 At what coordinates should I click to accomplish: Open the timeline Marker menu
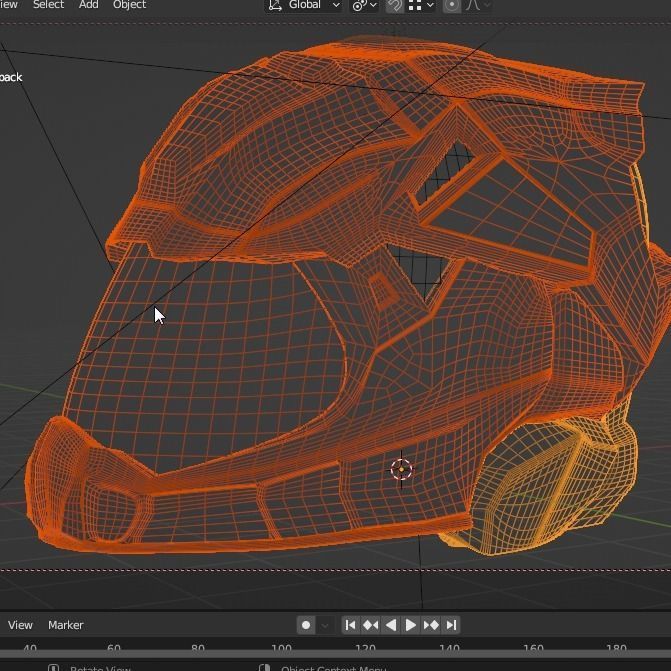coord(65,625)
